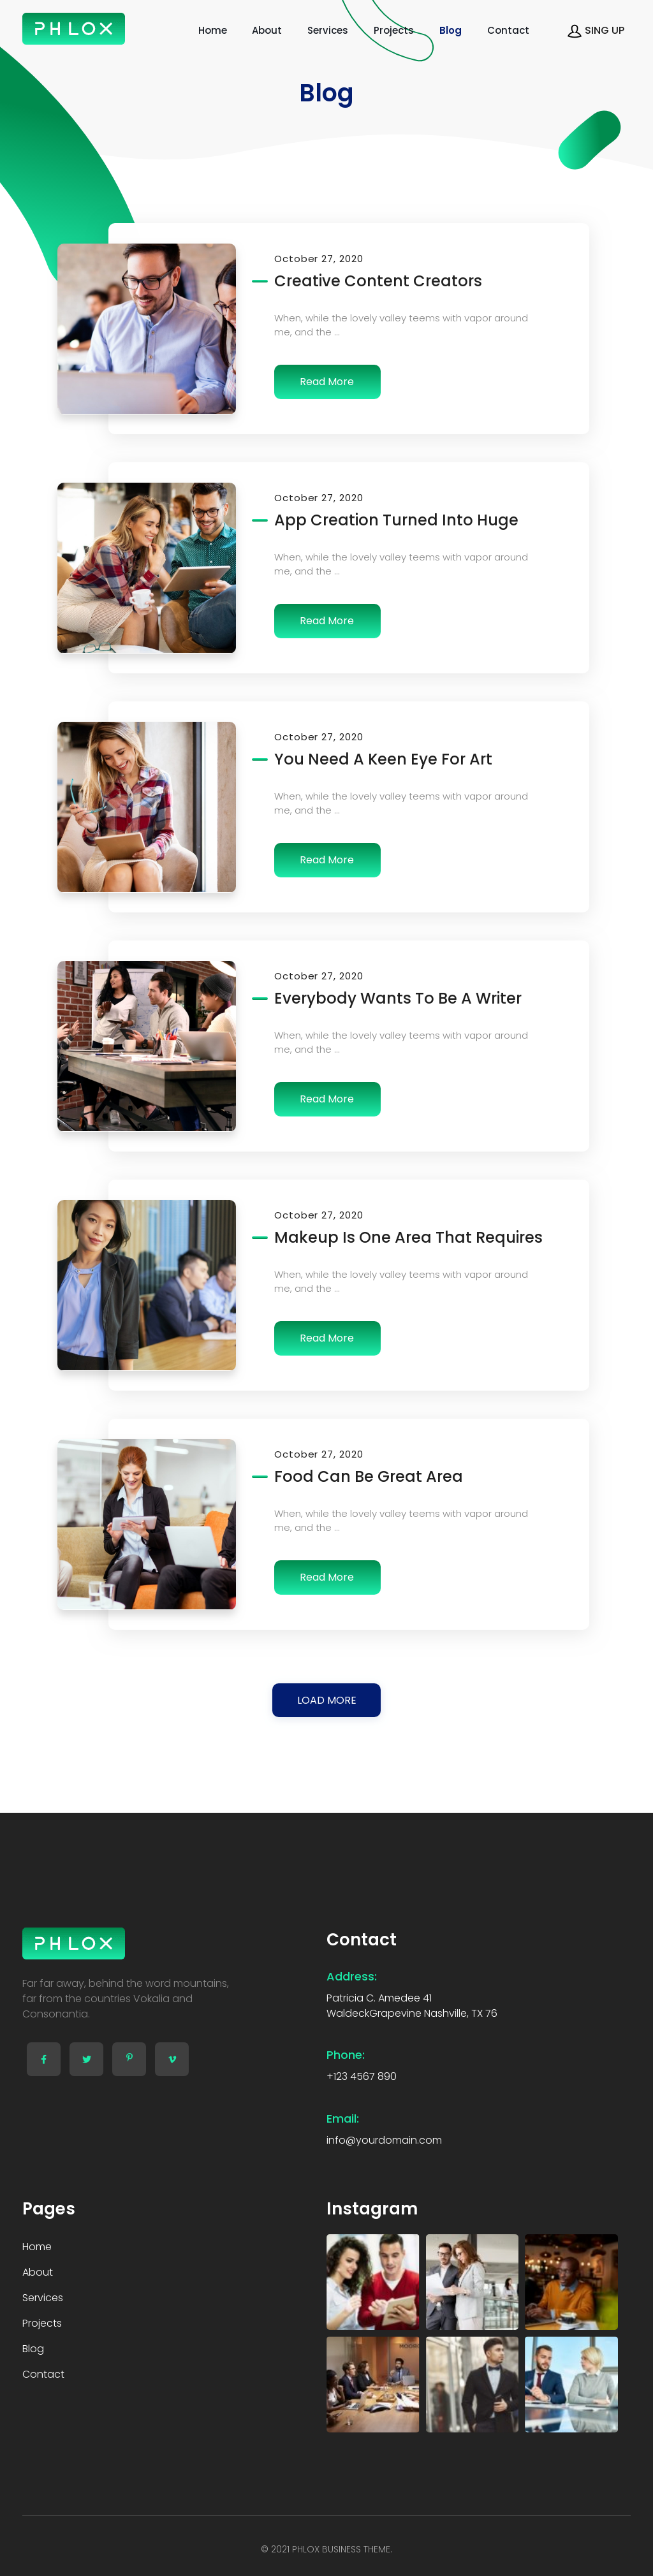The width and height of the screenshot is (653, 2576).
Task: Go to the Projects menu item
Action: click(393, 30)
